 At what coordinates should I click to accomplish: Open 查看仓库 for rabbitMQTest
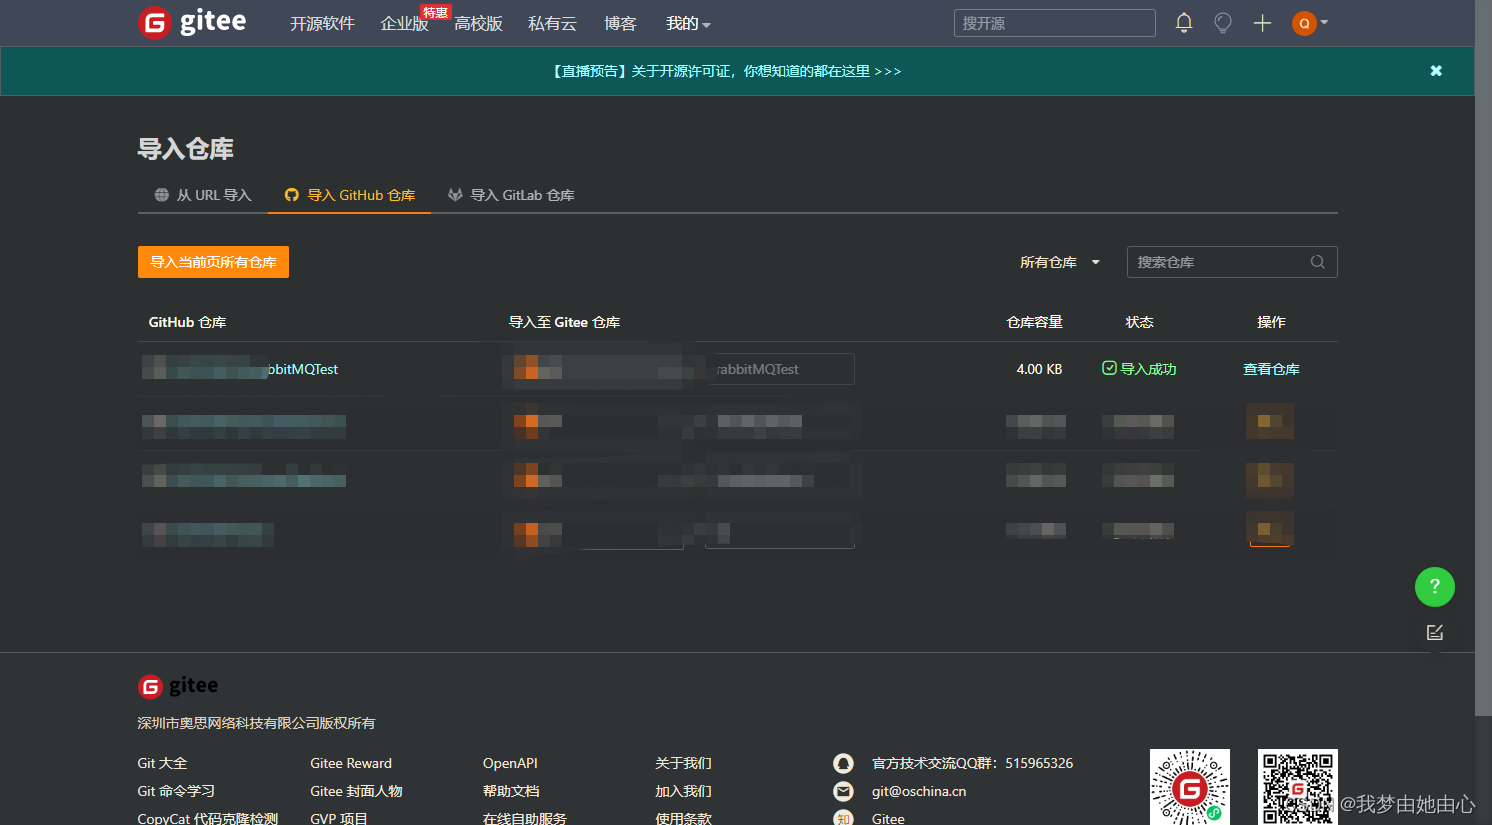point(1271,369)
